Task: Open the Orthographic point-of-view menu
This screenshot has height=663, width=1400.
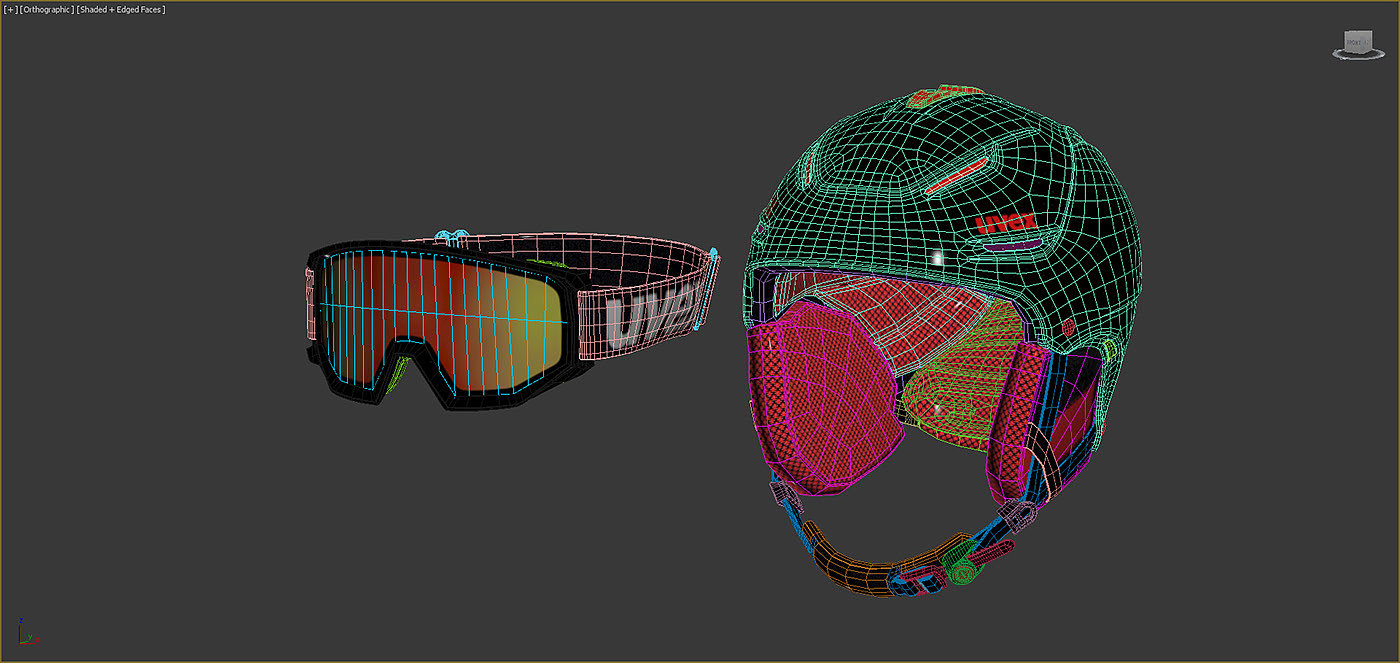Action: (x=47, y=9)
